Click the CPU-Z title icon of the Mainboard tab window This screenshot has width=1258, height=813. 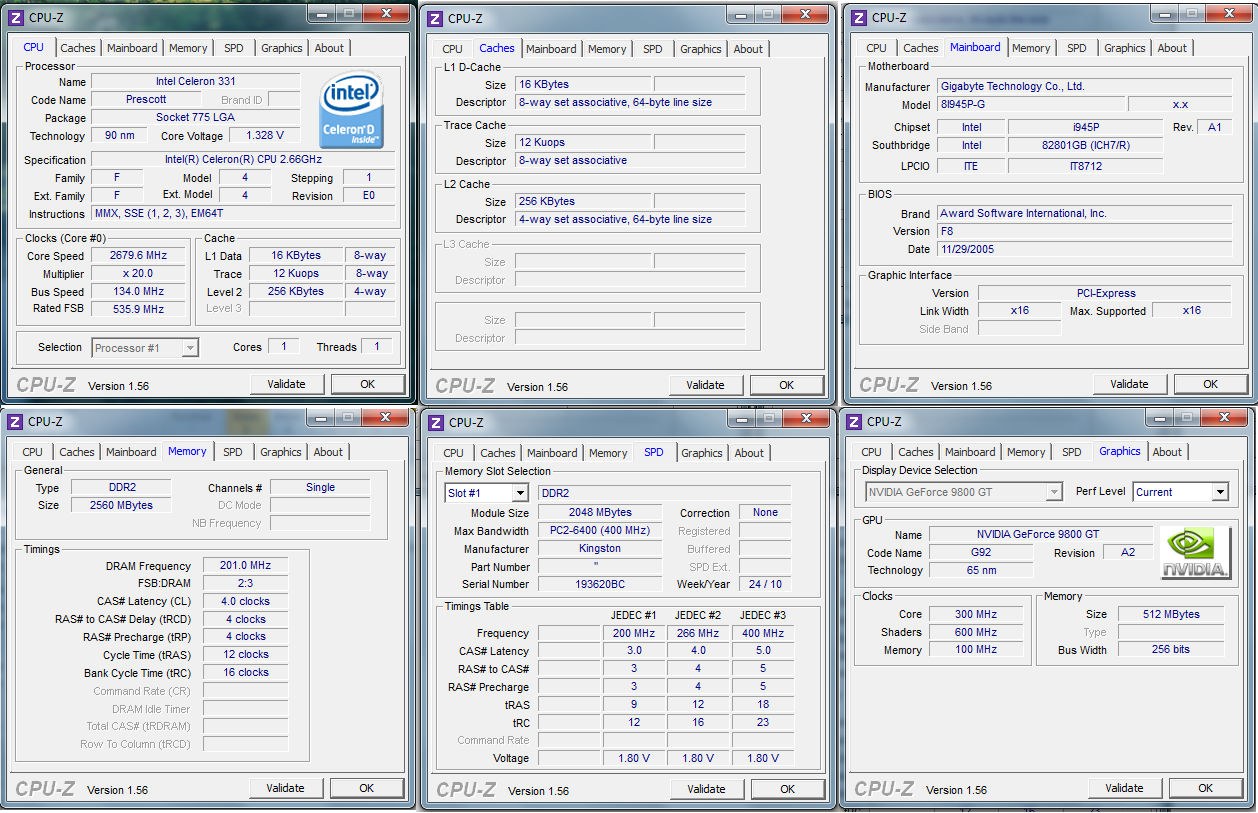(859, 17)
